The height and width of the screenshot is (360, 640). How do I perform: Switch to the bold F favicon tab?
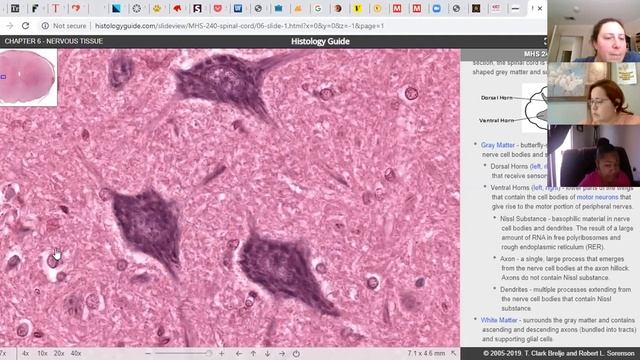click(x=35, y=8)
